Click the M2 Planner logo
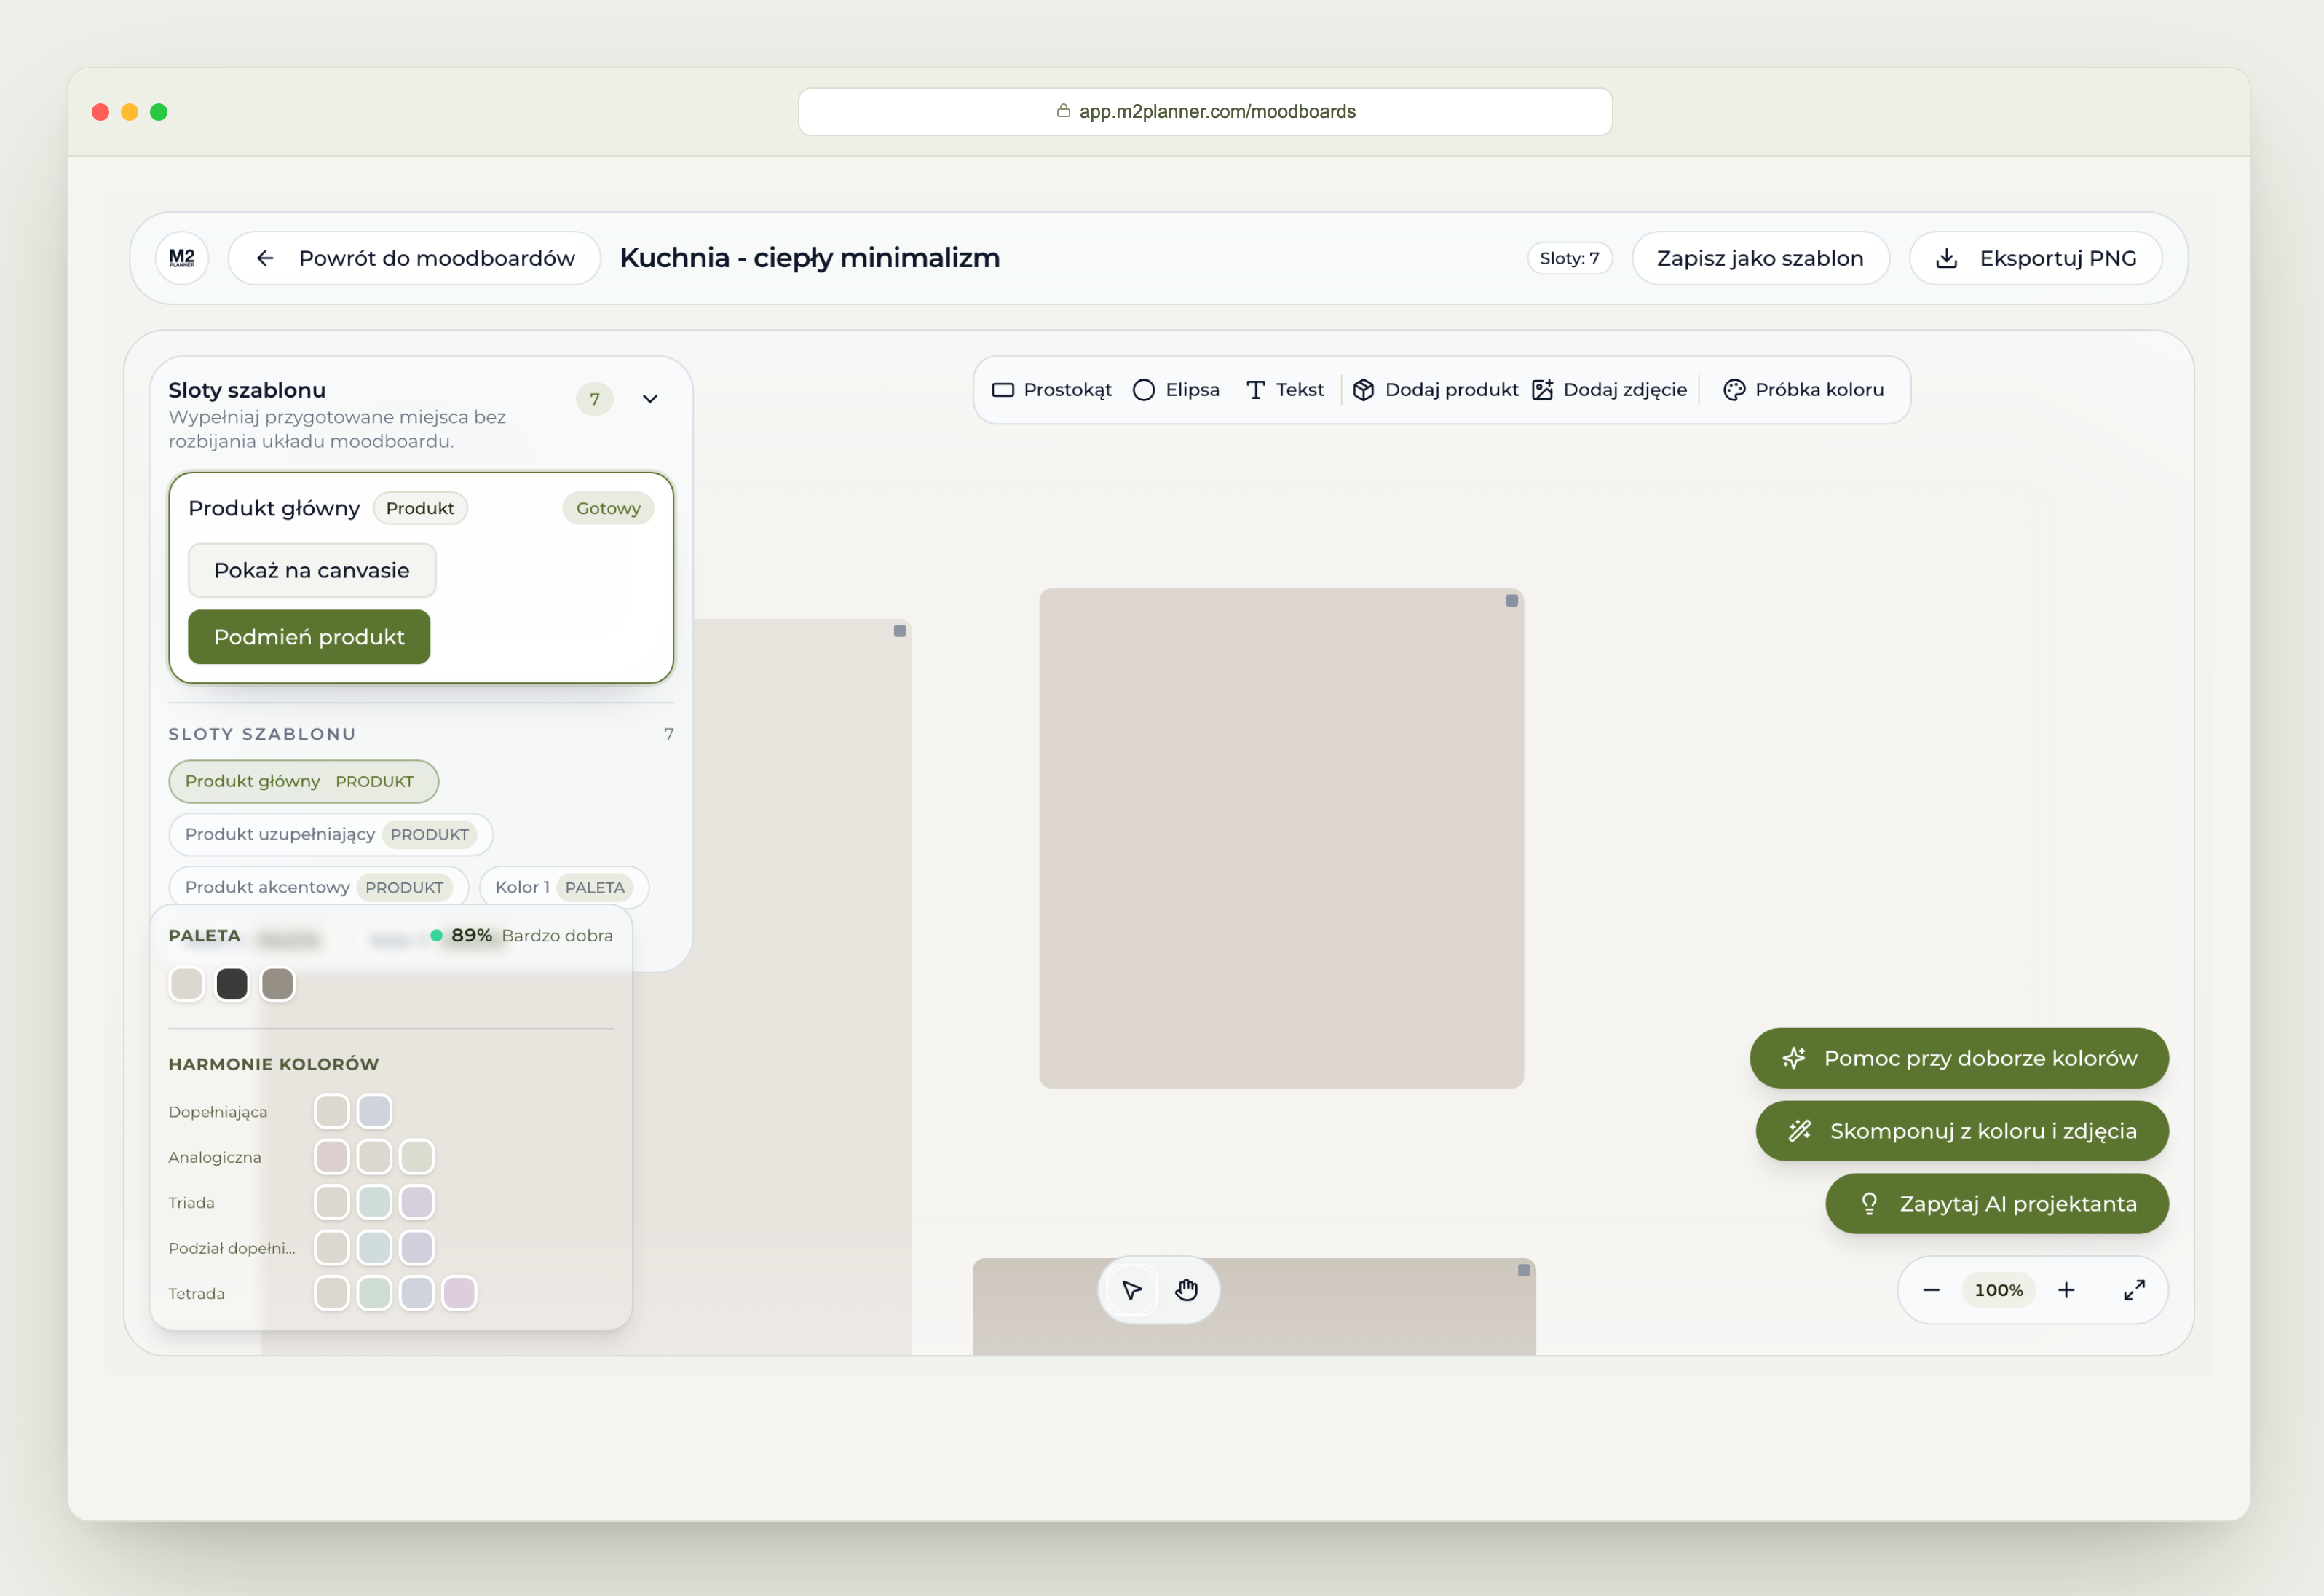The width and height of the screenshot is (2324, 1596). 182,258
